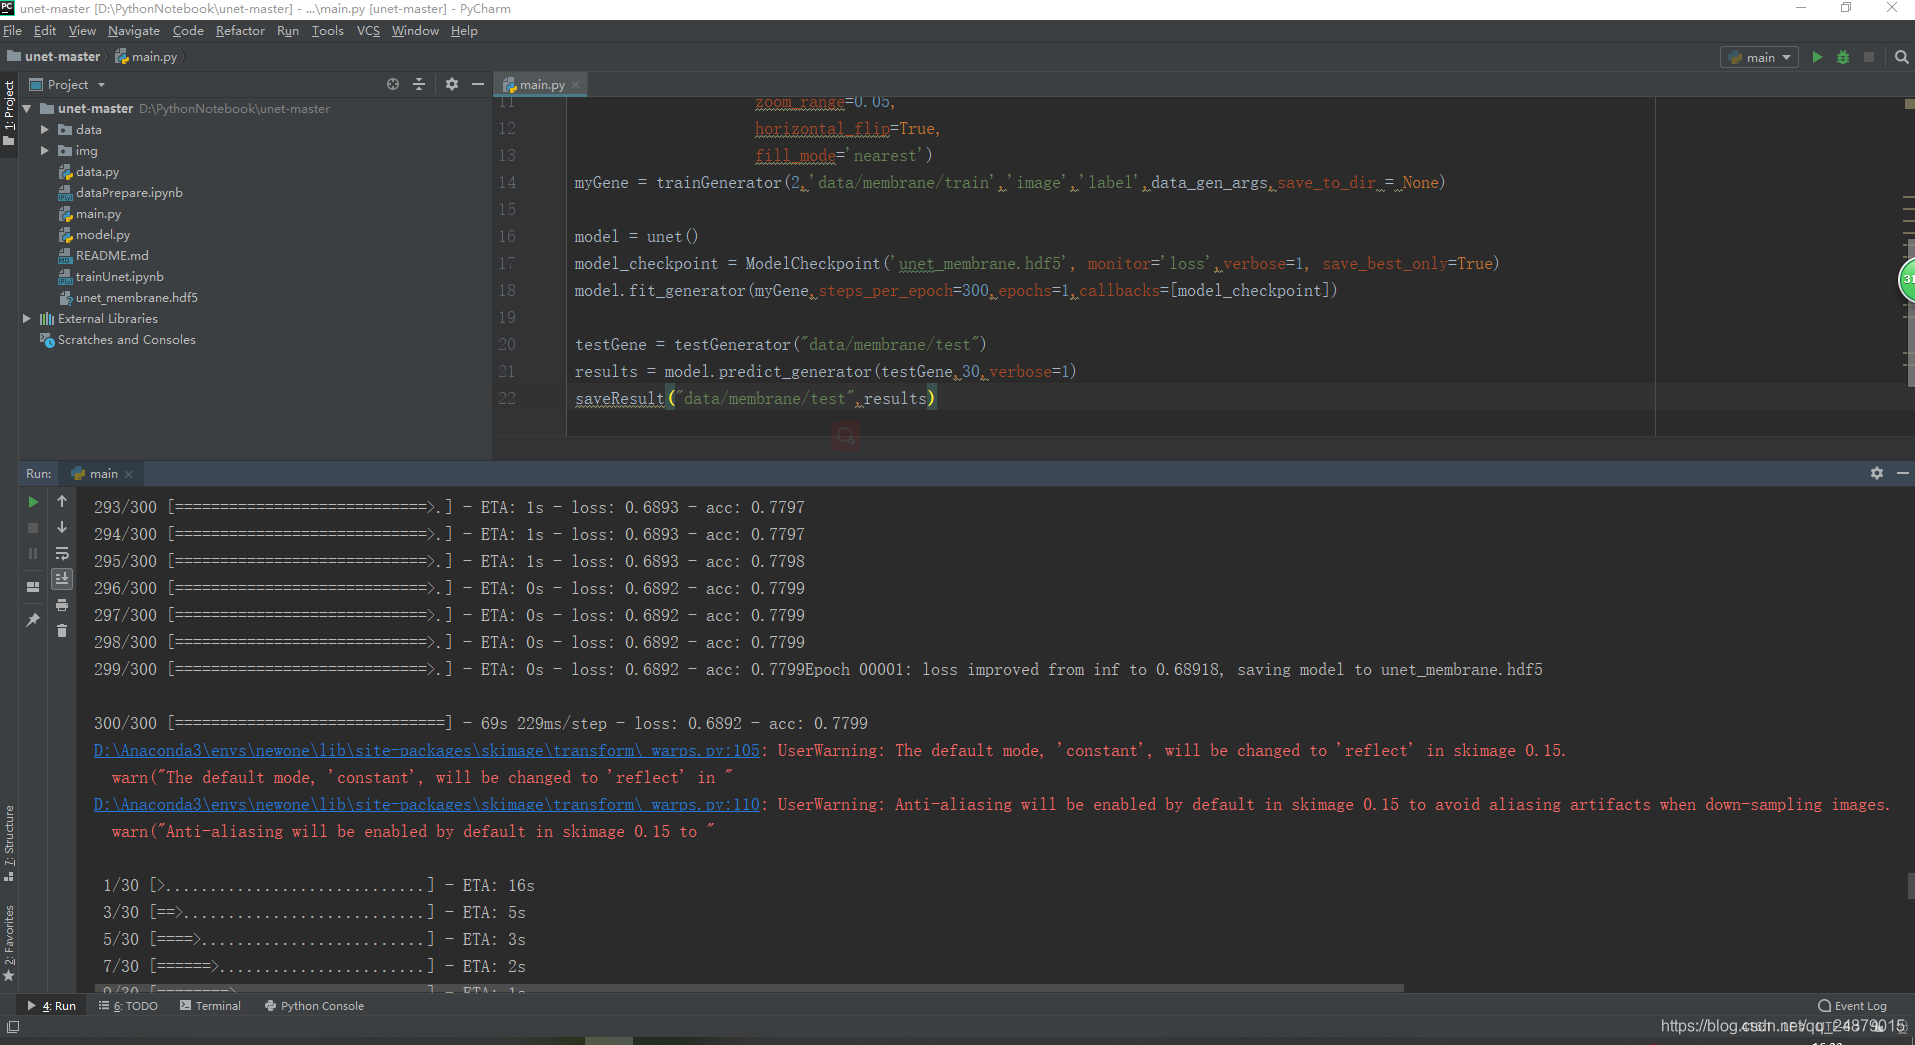Expand External Libraries node
1915x1045 pixels.
26,318
